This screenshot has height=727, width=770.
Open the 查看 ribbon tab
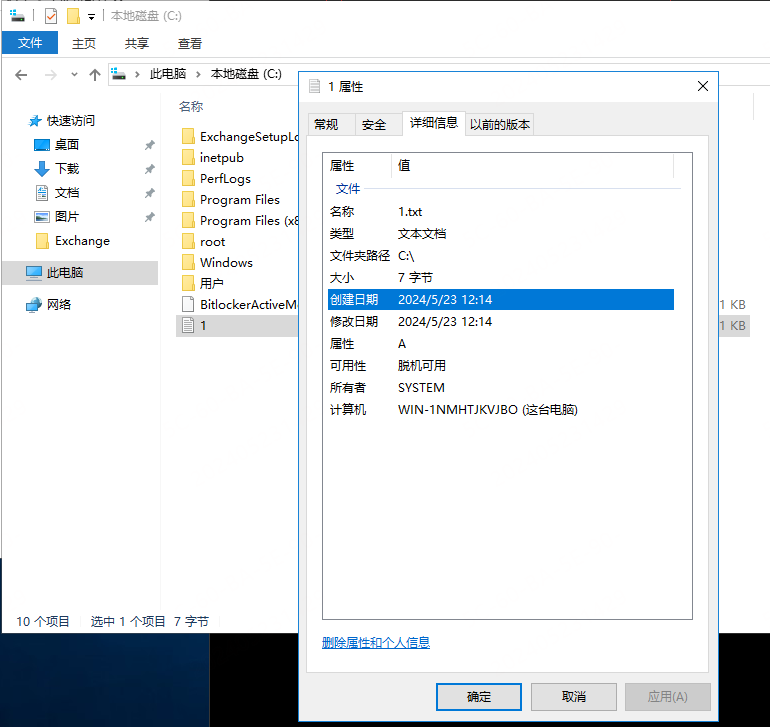[x=190, y=43]
